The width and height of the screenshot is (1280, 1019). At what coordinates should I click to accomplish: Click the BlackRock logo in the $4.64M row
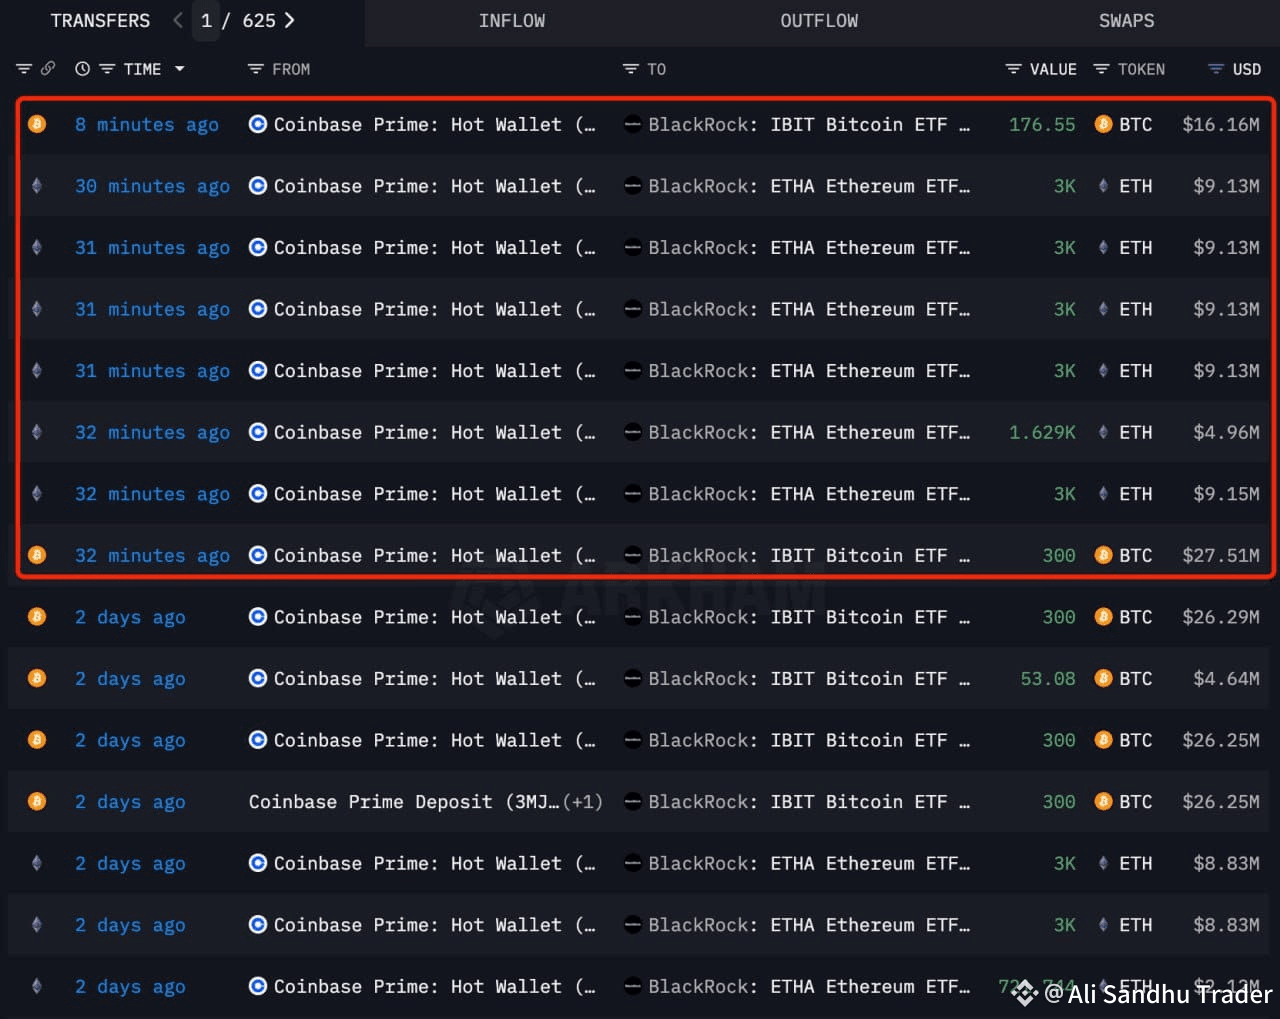tap(632, 678)
